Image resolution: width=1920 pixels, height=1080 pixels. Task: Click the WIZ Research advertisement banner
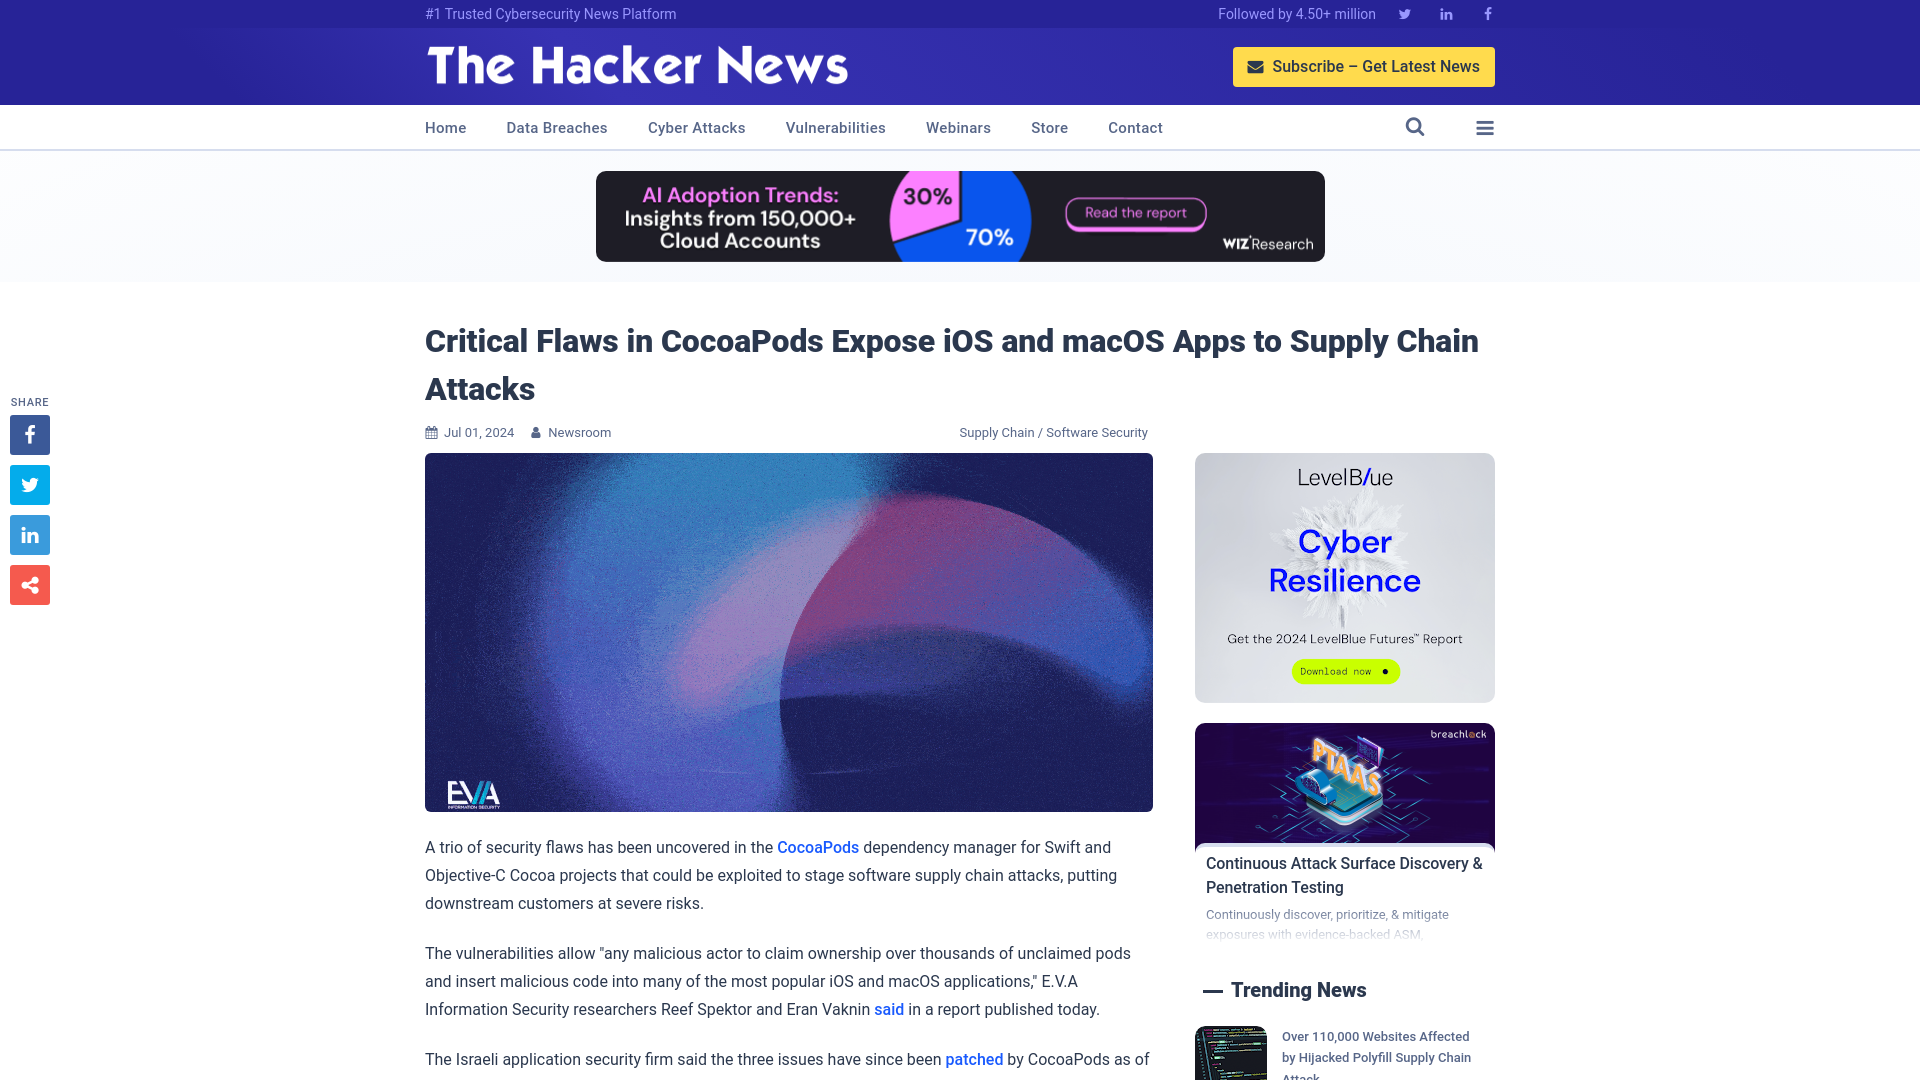coord(959,215)
